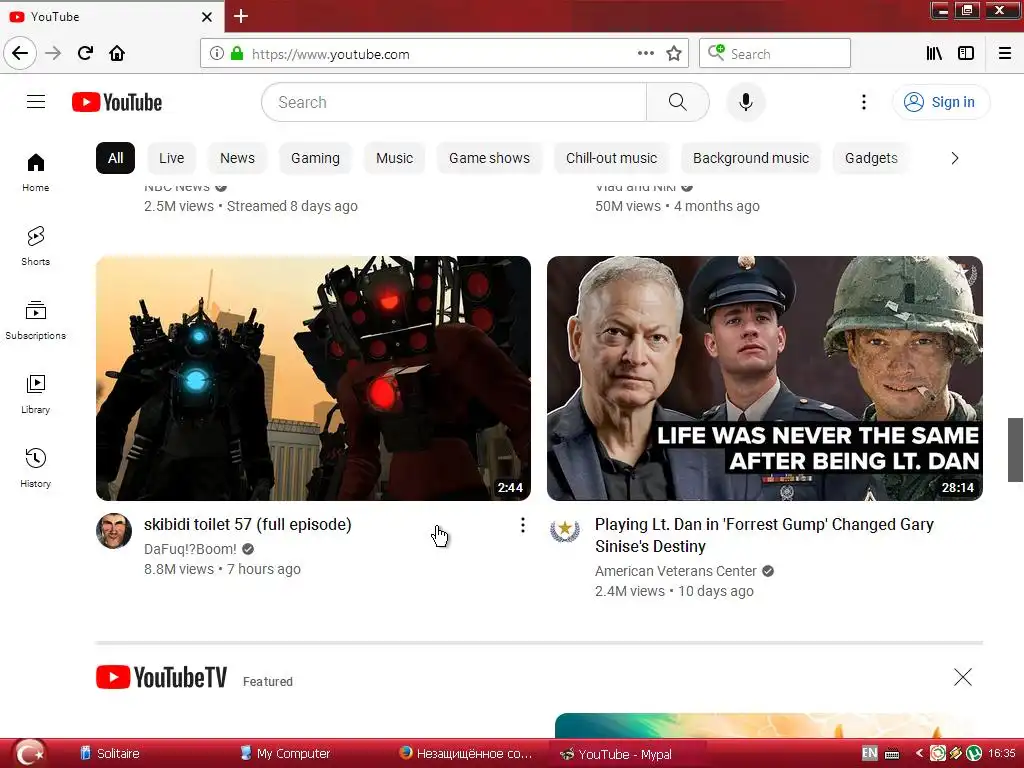The height and width of the screenshot is (768, 1024).
Task: Open YouTube settings three-dot menu
Action: click(863, 102)
